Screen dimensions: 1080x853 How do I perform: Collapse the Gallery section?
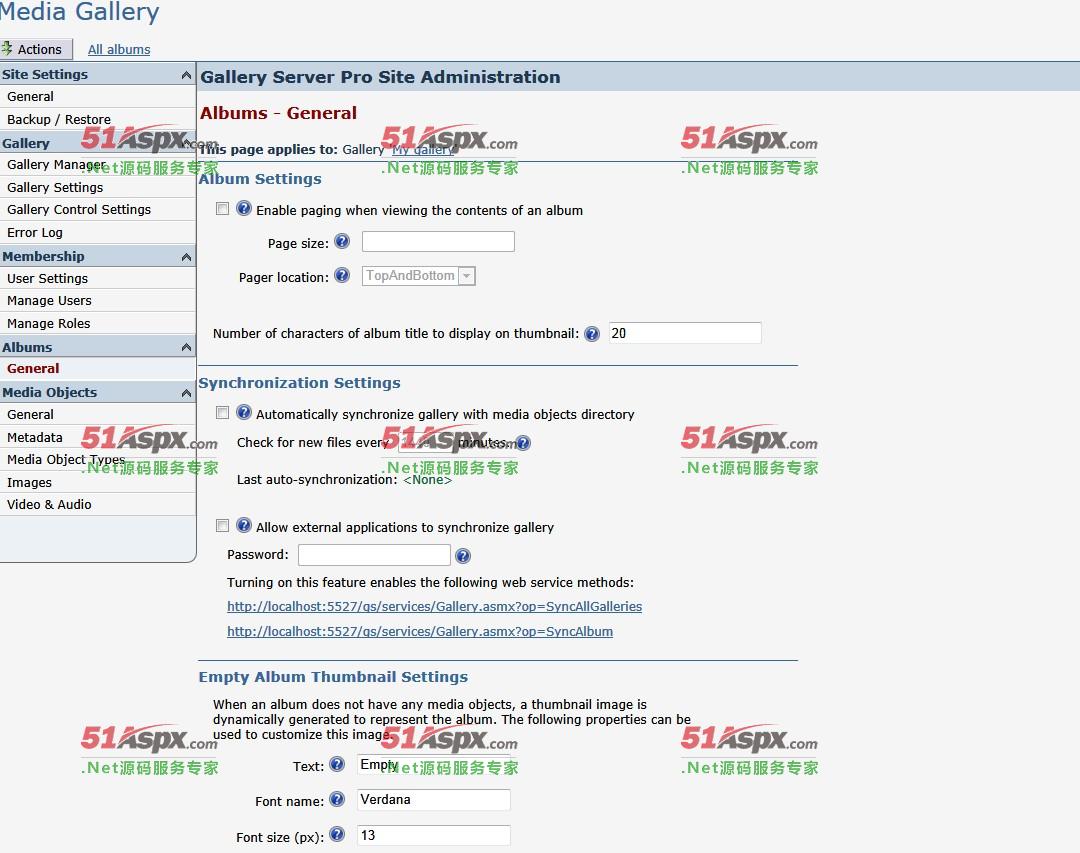pyautogui.click(x=186, y=143)
